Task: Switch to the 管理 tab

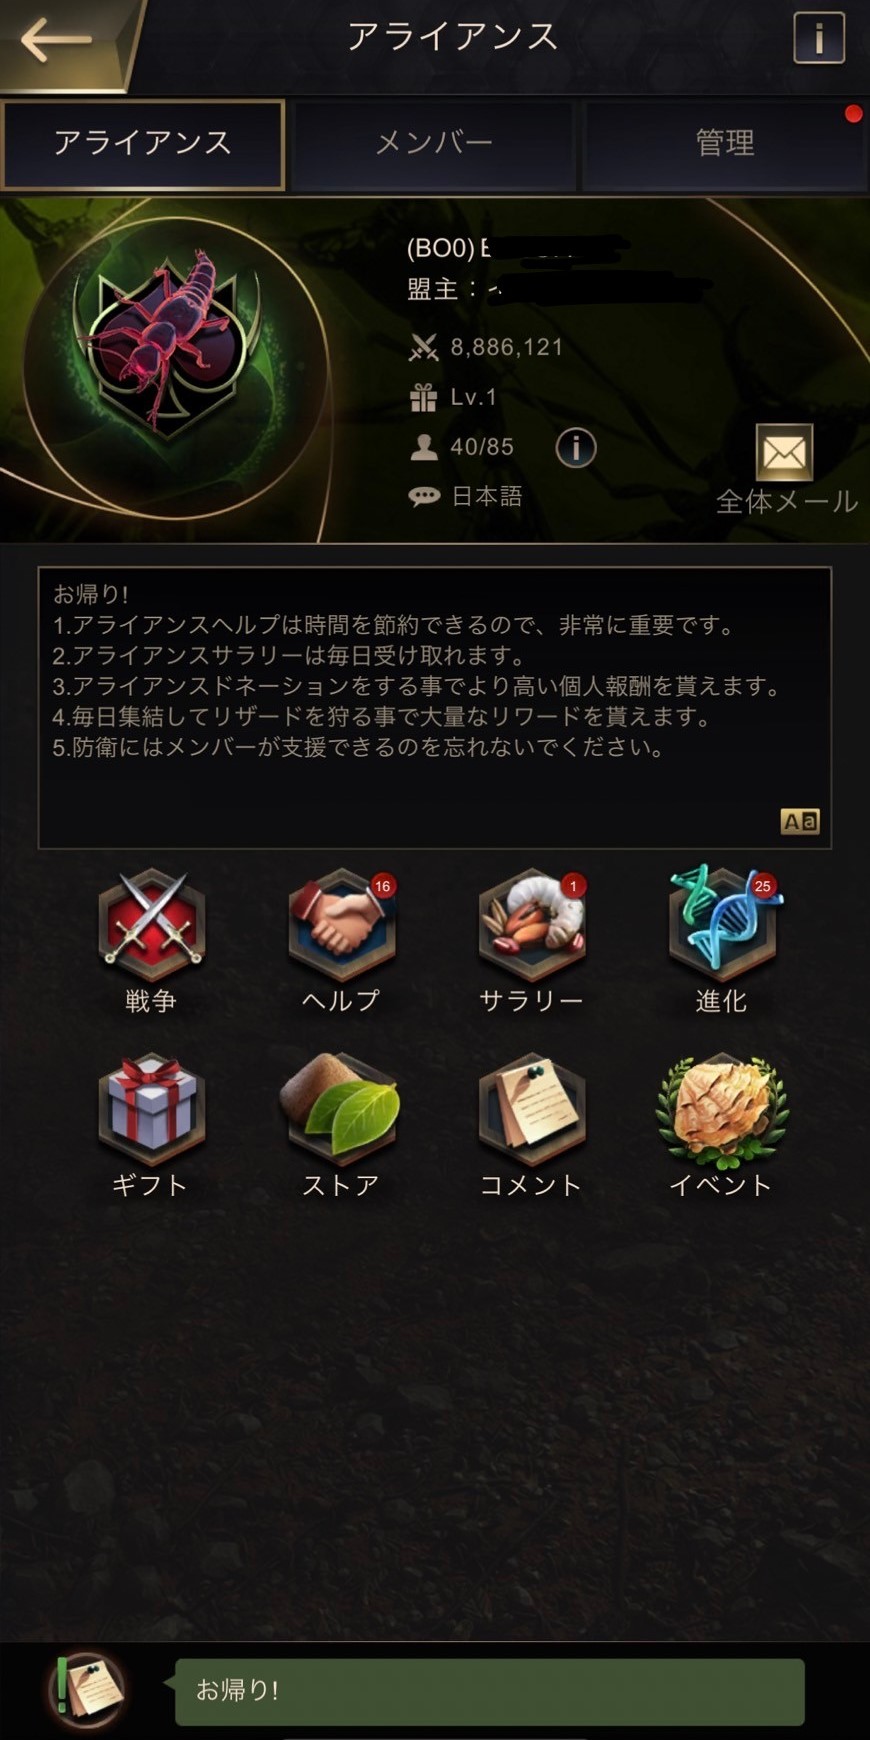Action: click(x=725, y=144)
